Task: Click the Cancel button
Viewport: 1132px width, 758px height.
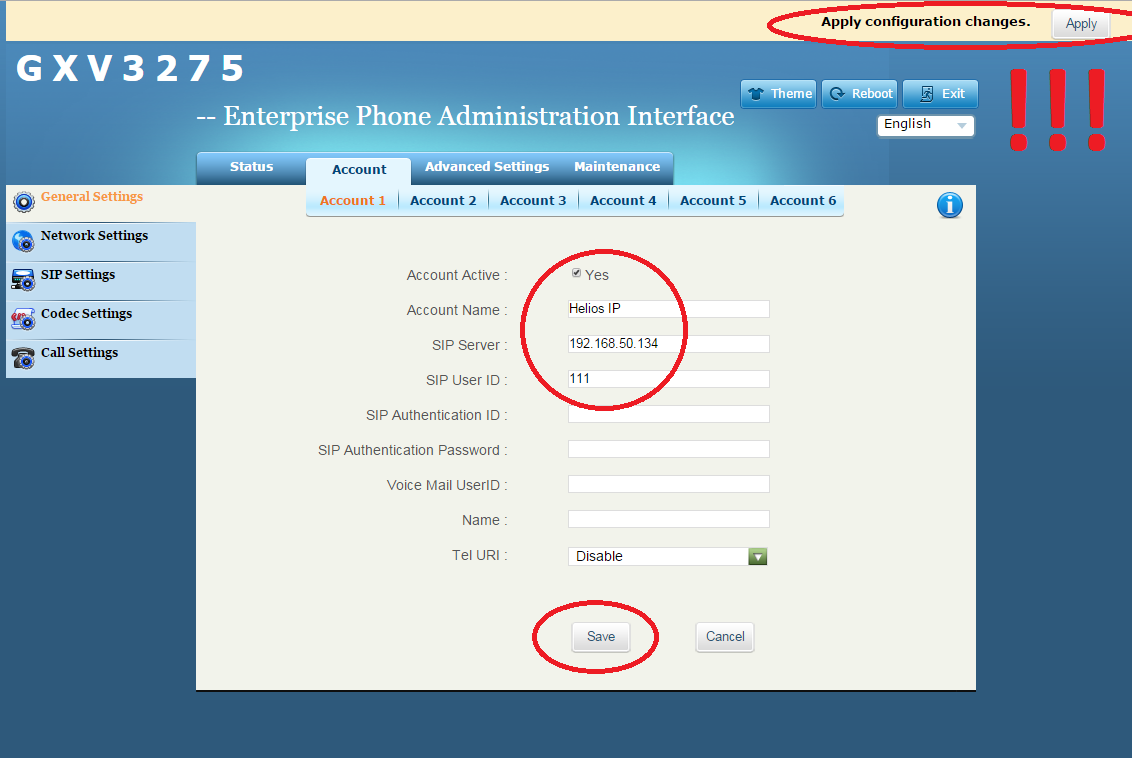Action: pyautogui.click(x=725, y=637)
